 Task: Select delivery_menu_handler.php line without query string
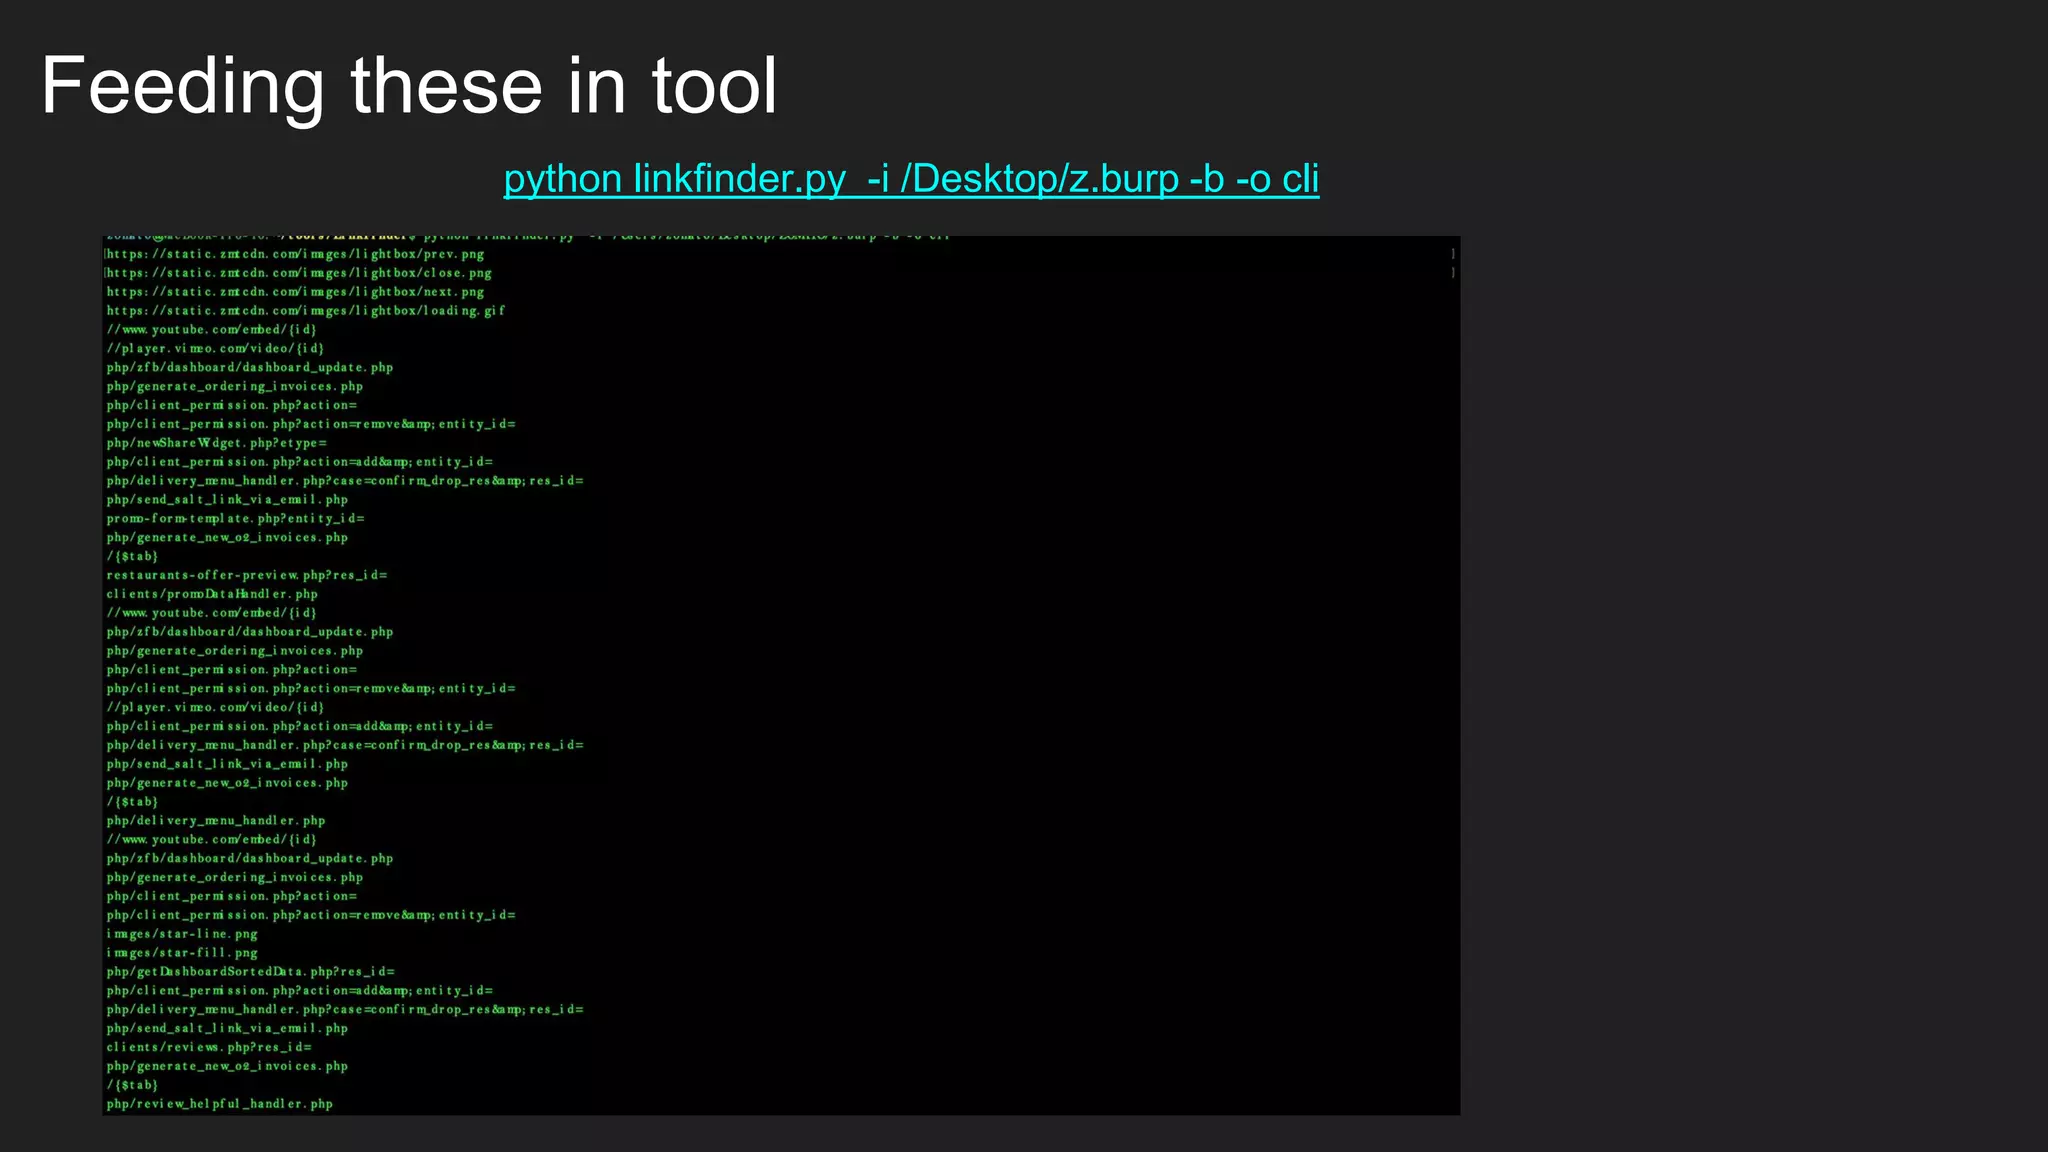click(216, 821)
